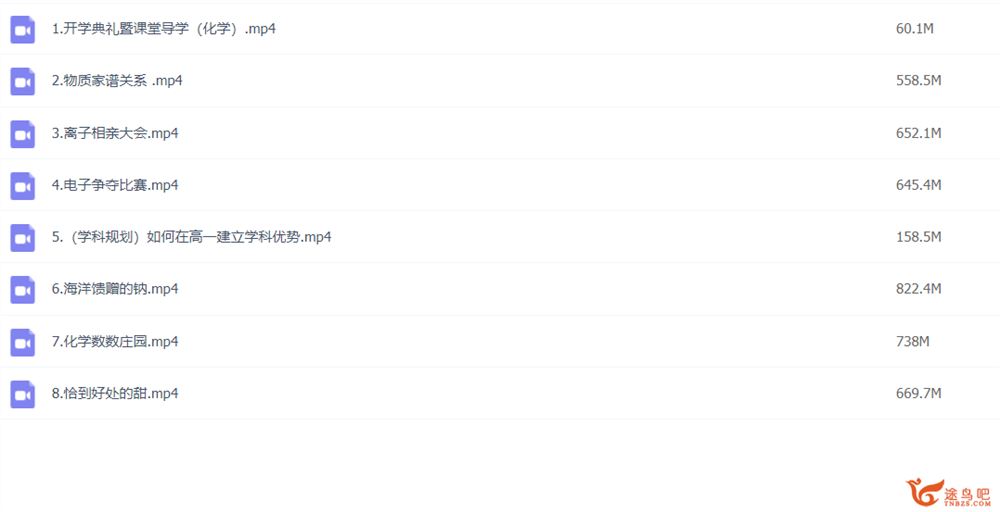Open 5.如何在高一建立学科优势.mp4 file
The width and height of the screenshot is (1000, 512).
pyautogui.click(x=191, y=237)
